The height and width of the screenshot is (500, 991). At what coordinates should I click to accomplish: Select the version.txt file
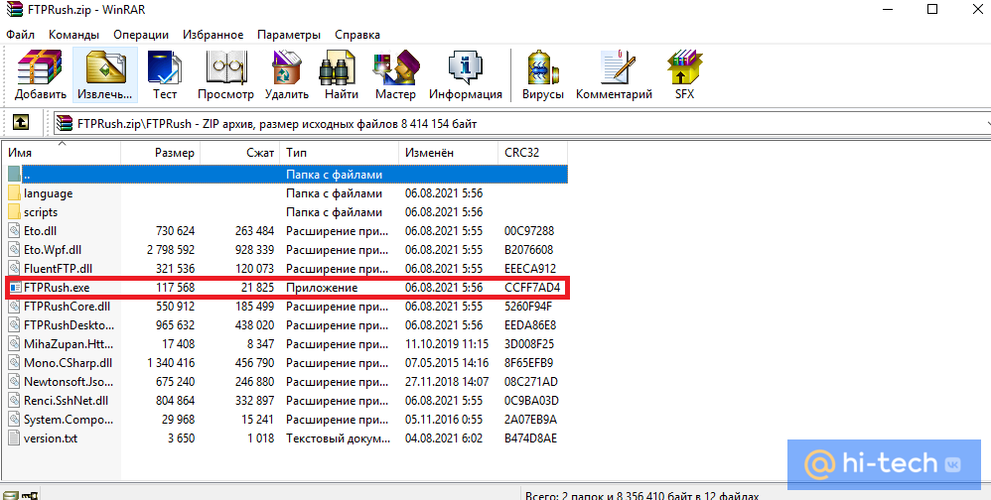tap(53, 438)
